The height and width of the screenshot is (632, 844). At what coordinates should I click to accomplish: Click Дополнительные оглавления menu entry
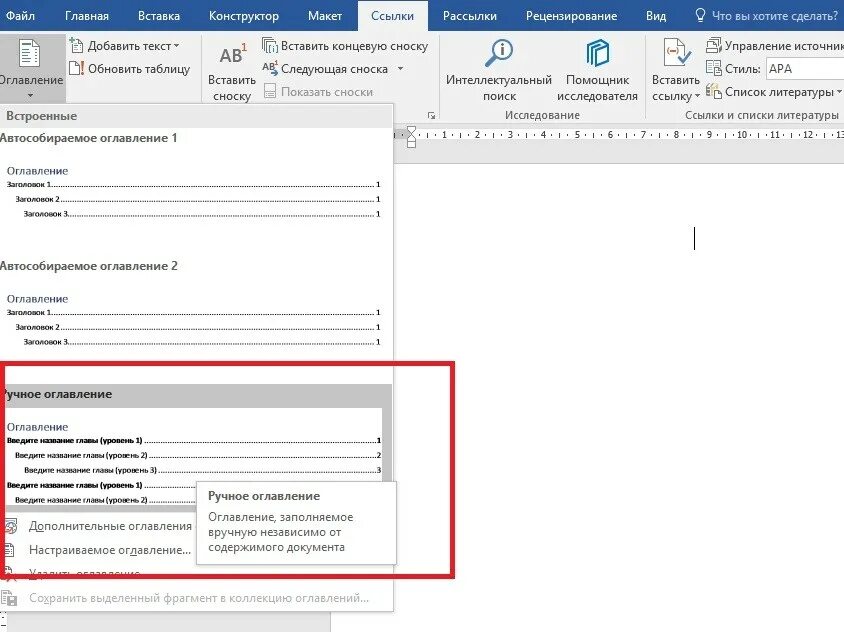coord(110,526)
